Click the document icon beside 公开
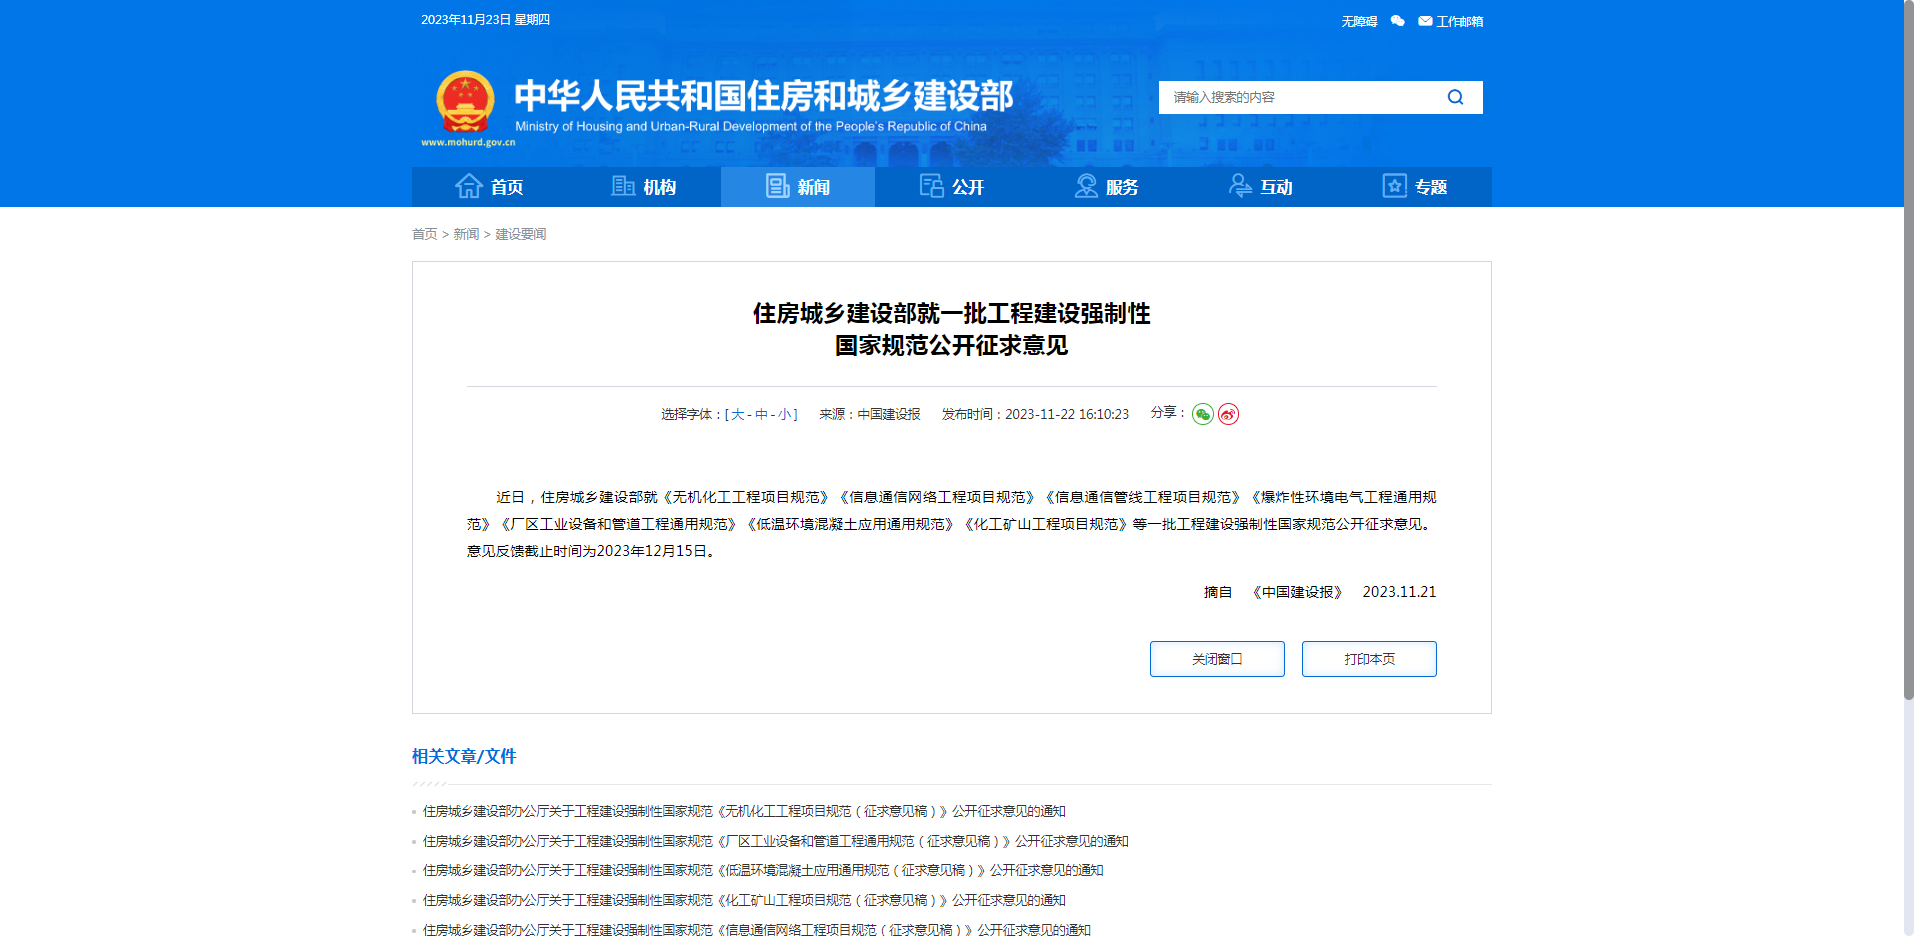 coord(932,186)
